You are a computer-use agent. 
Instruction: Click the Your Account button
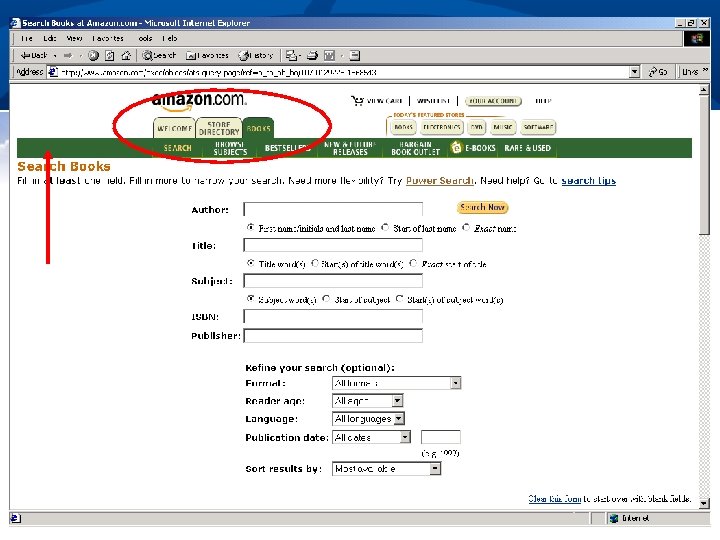(493, 101)
